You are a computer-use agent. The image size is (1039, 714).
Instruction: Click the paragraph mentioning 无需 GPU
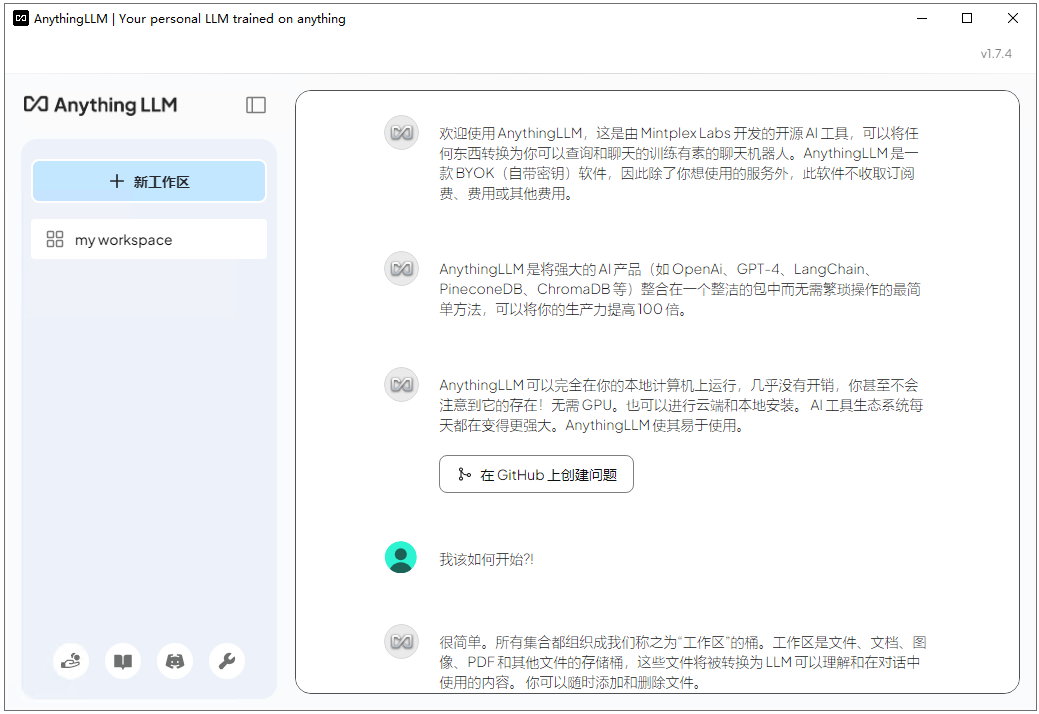(681, 405)
